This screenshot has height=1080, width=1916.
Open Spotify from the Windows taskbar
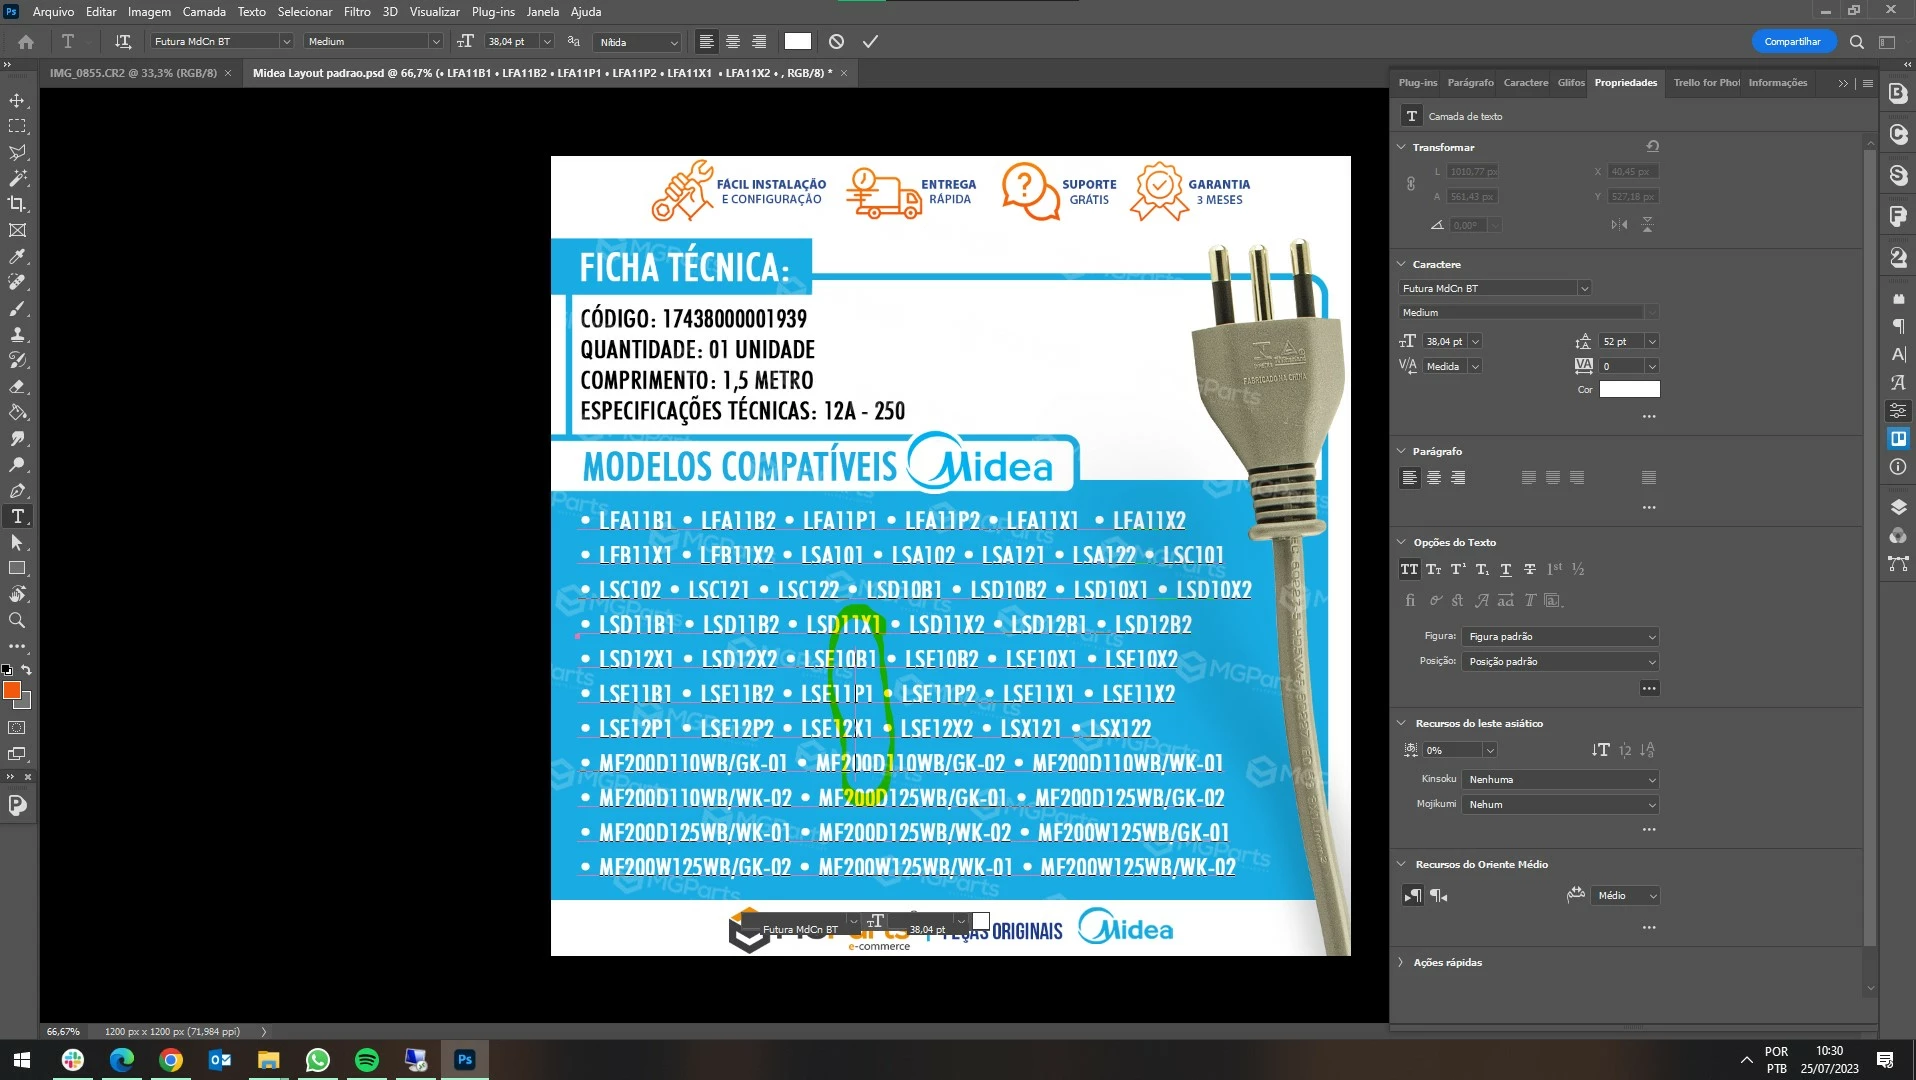pyautogui.click(x=367, y=1060)
